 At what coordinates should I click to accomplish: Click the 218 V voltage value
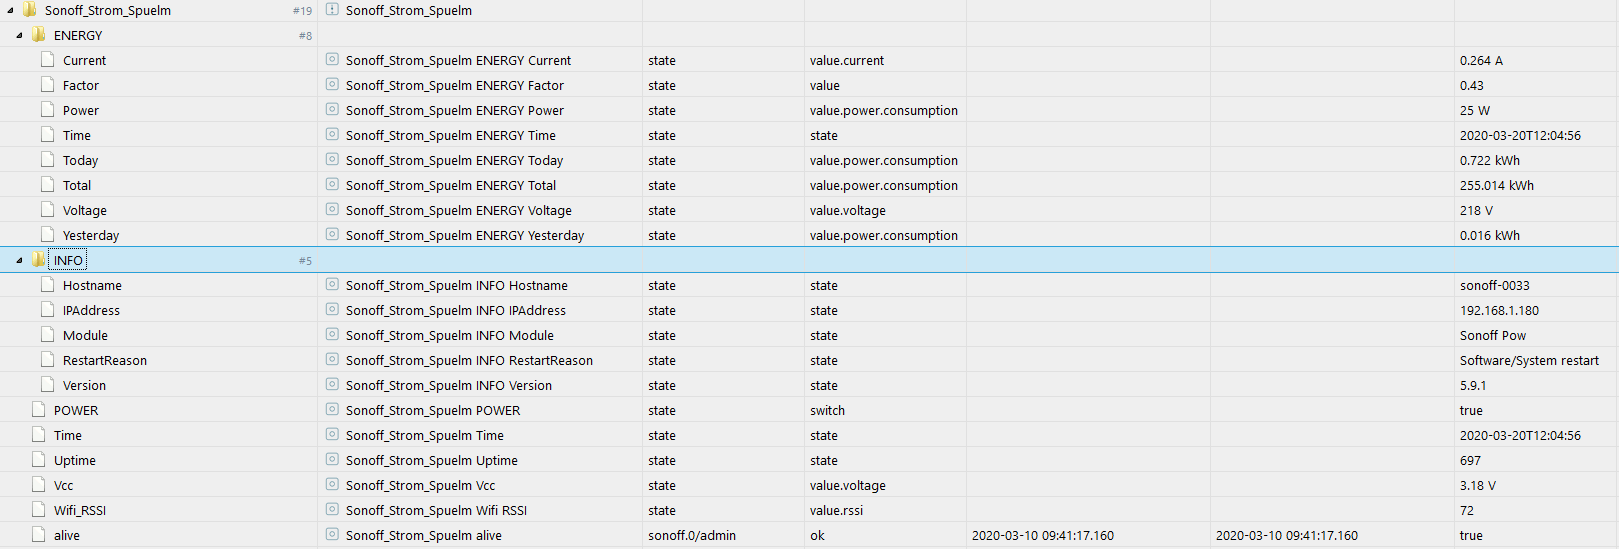[1476, 210]
